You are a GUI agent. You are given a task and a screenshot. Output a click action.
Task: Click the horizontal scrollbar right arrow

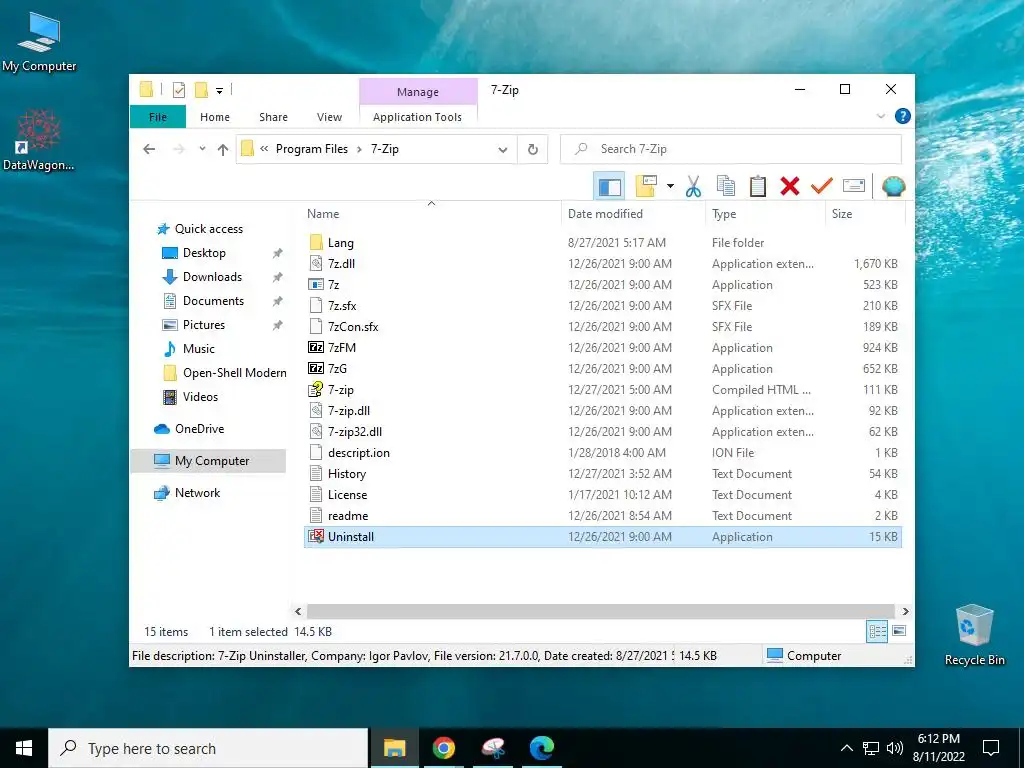click(x=905, y=611)
